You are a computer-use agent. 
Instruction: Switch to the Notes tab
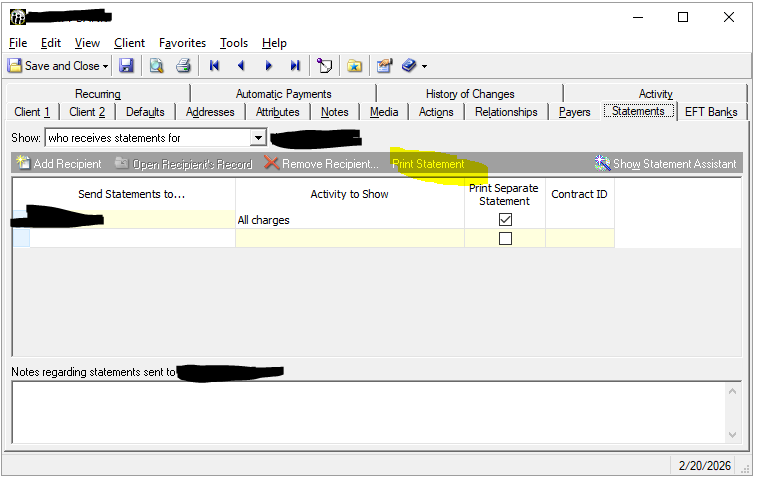click(x=334, y=112)
